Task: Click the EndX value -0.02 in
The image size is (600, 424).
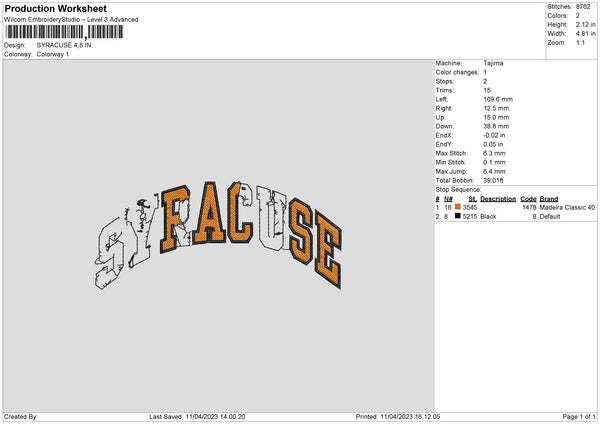Action: click(x=493, y=135)
